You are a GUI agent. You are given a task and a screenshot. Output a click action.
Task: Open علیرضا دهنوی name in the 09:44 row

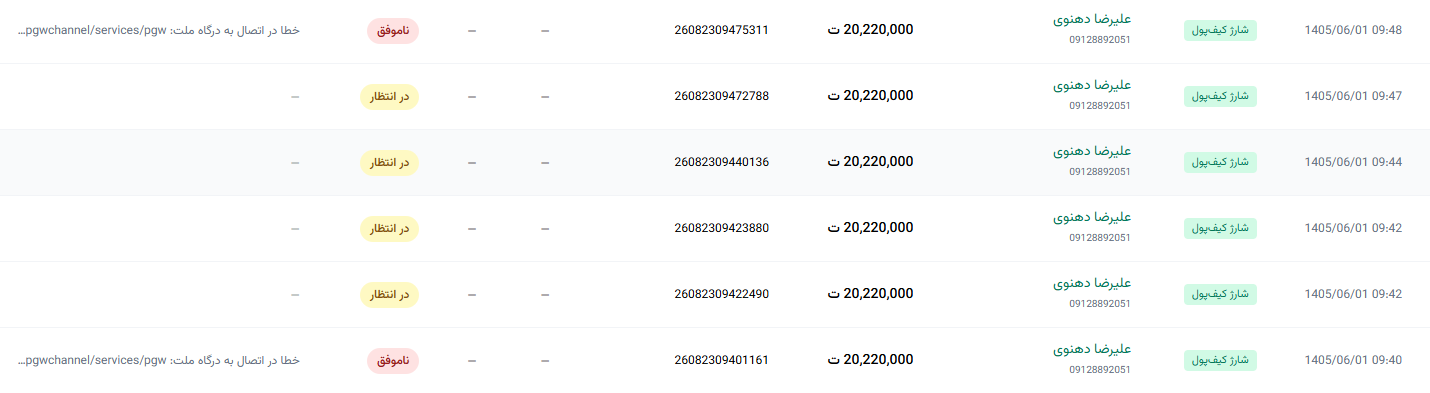[x=1092, y=151]
